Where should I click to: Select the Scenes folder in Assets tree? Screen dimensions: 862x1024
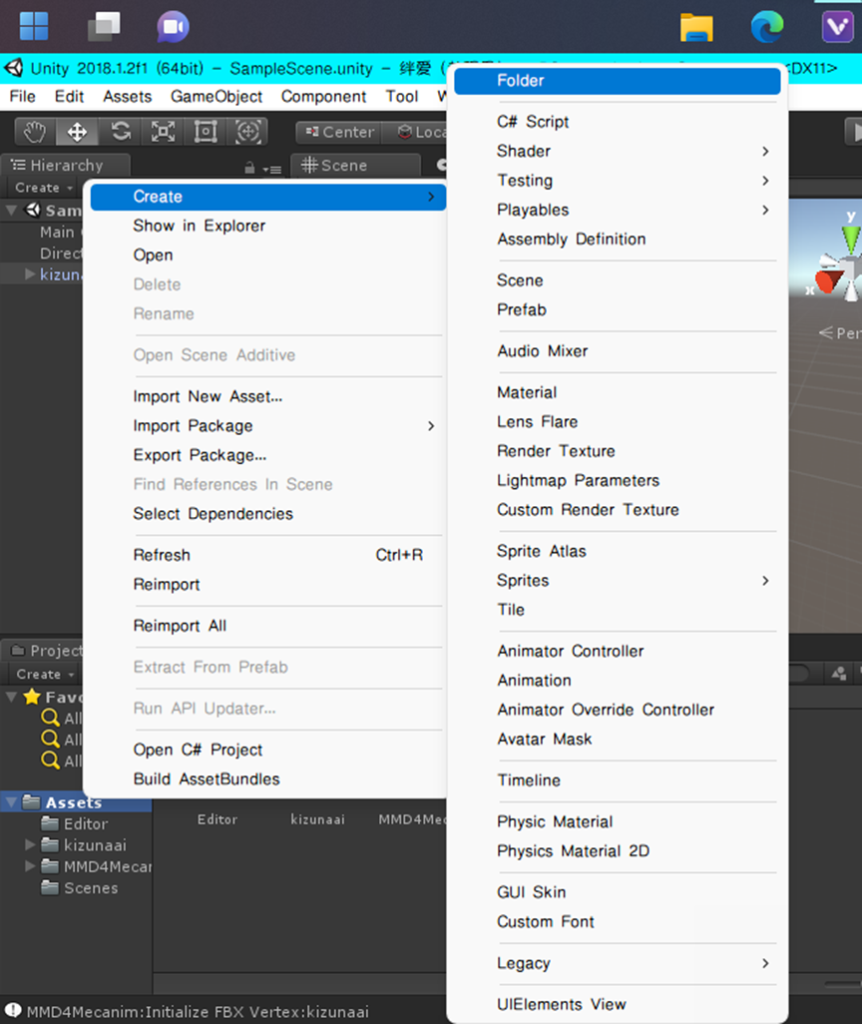tap(90, 888)
